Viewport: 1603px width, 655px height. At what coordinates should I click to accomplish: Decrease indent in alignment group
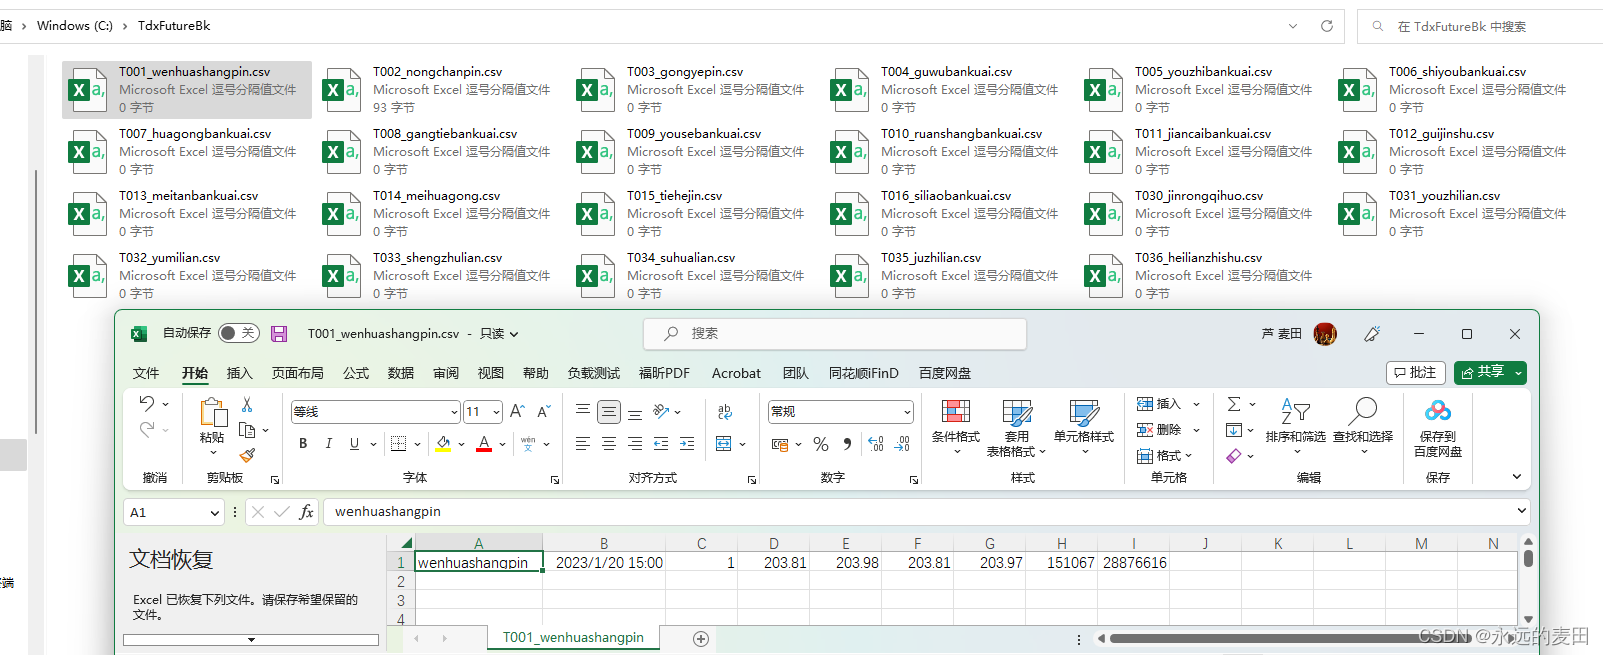tap(661, 443)
